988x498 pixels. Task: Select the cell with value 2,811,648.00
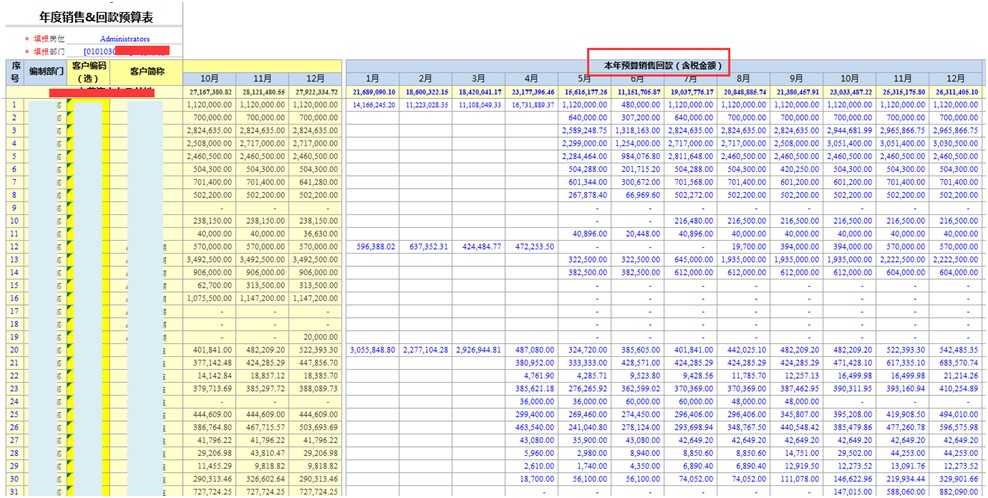690,156
